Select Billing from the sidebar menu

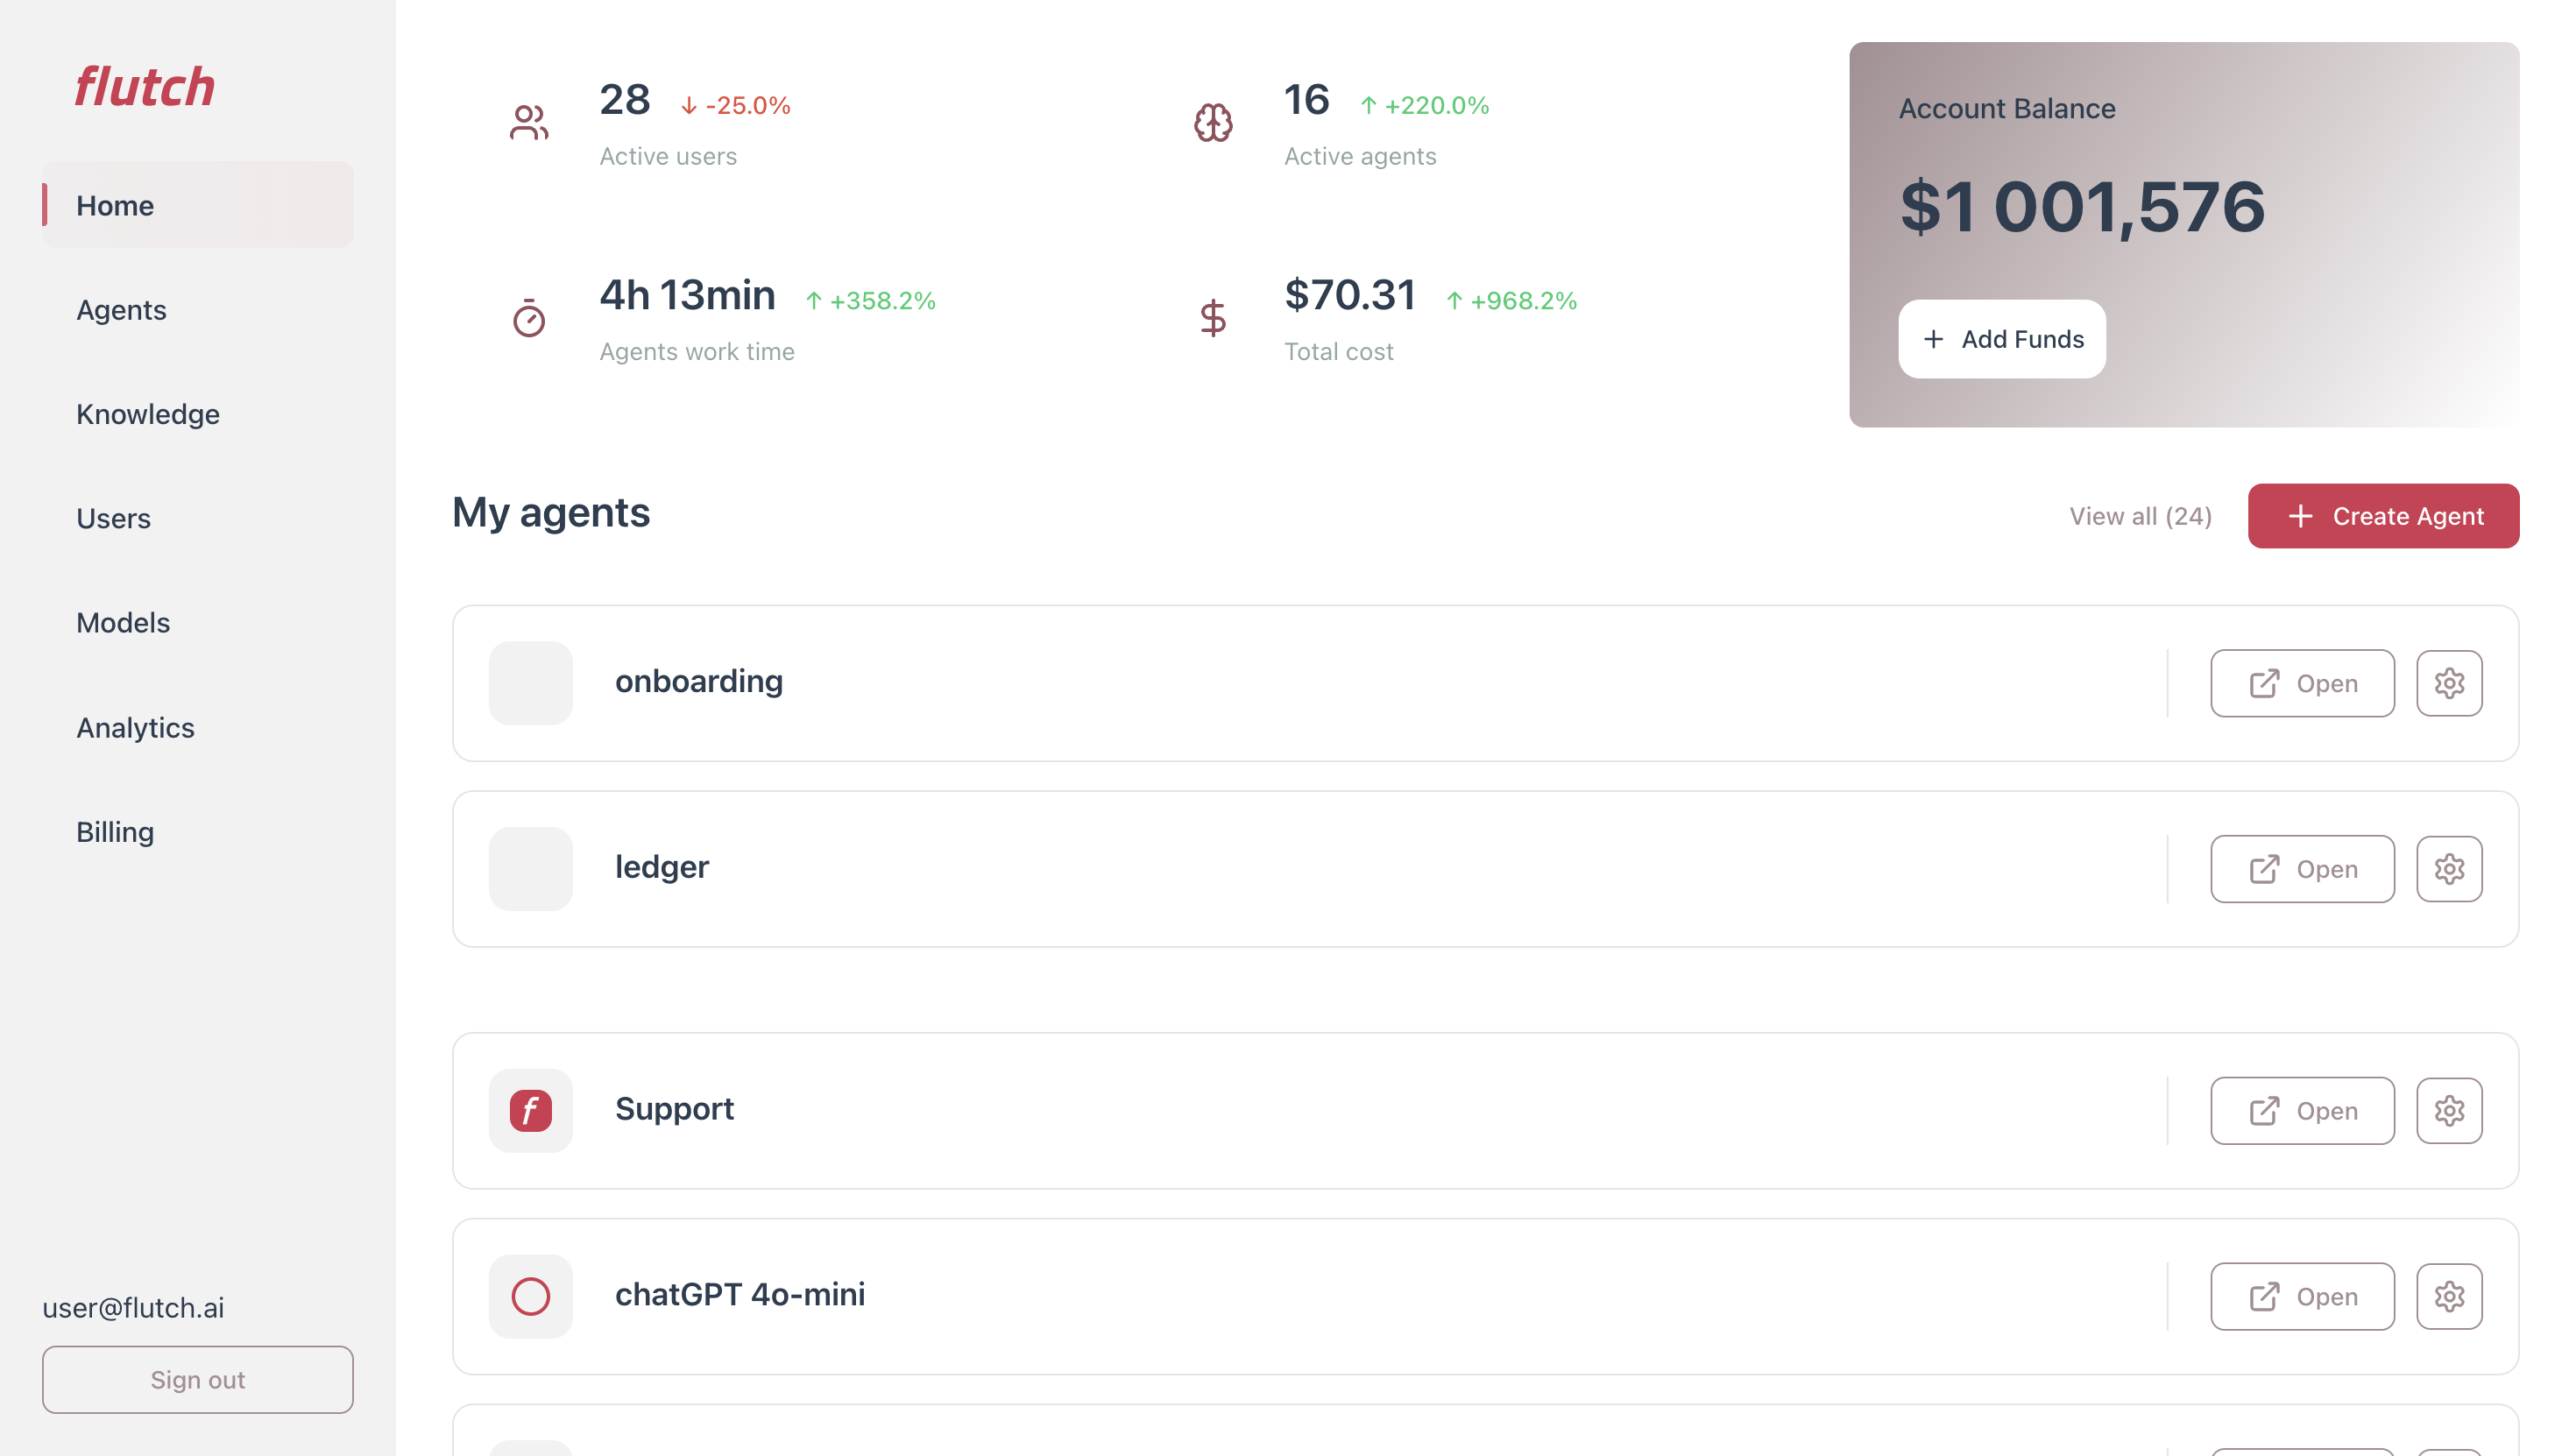click(115, 832)
